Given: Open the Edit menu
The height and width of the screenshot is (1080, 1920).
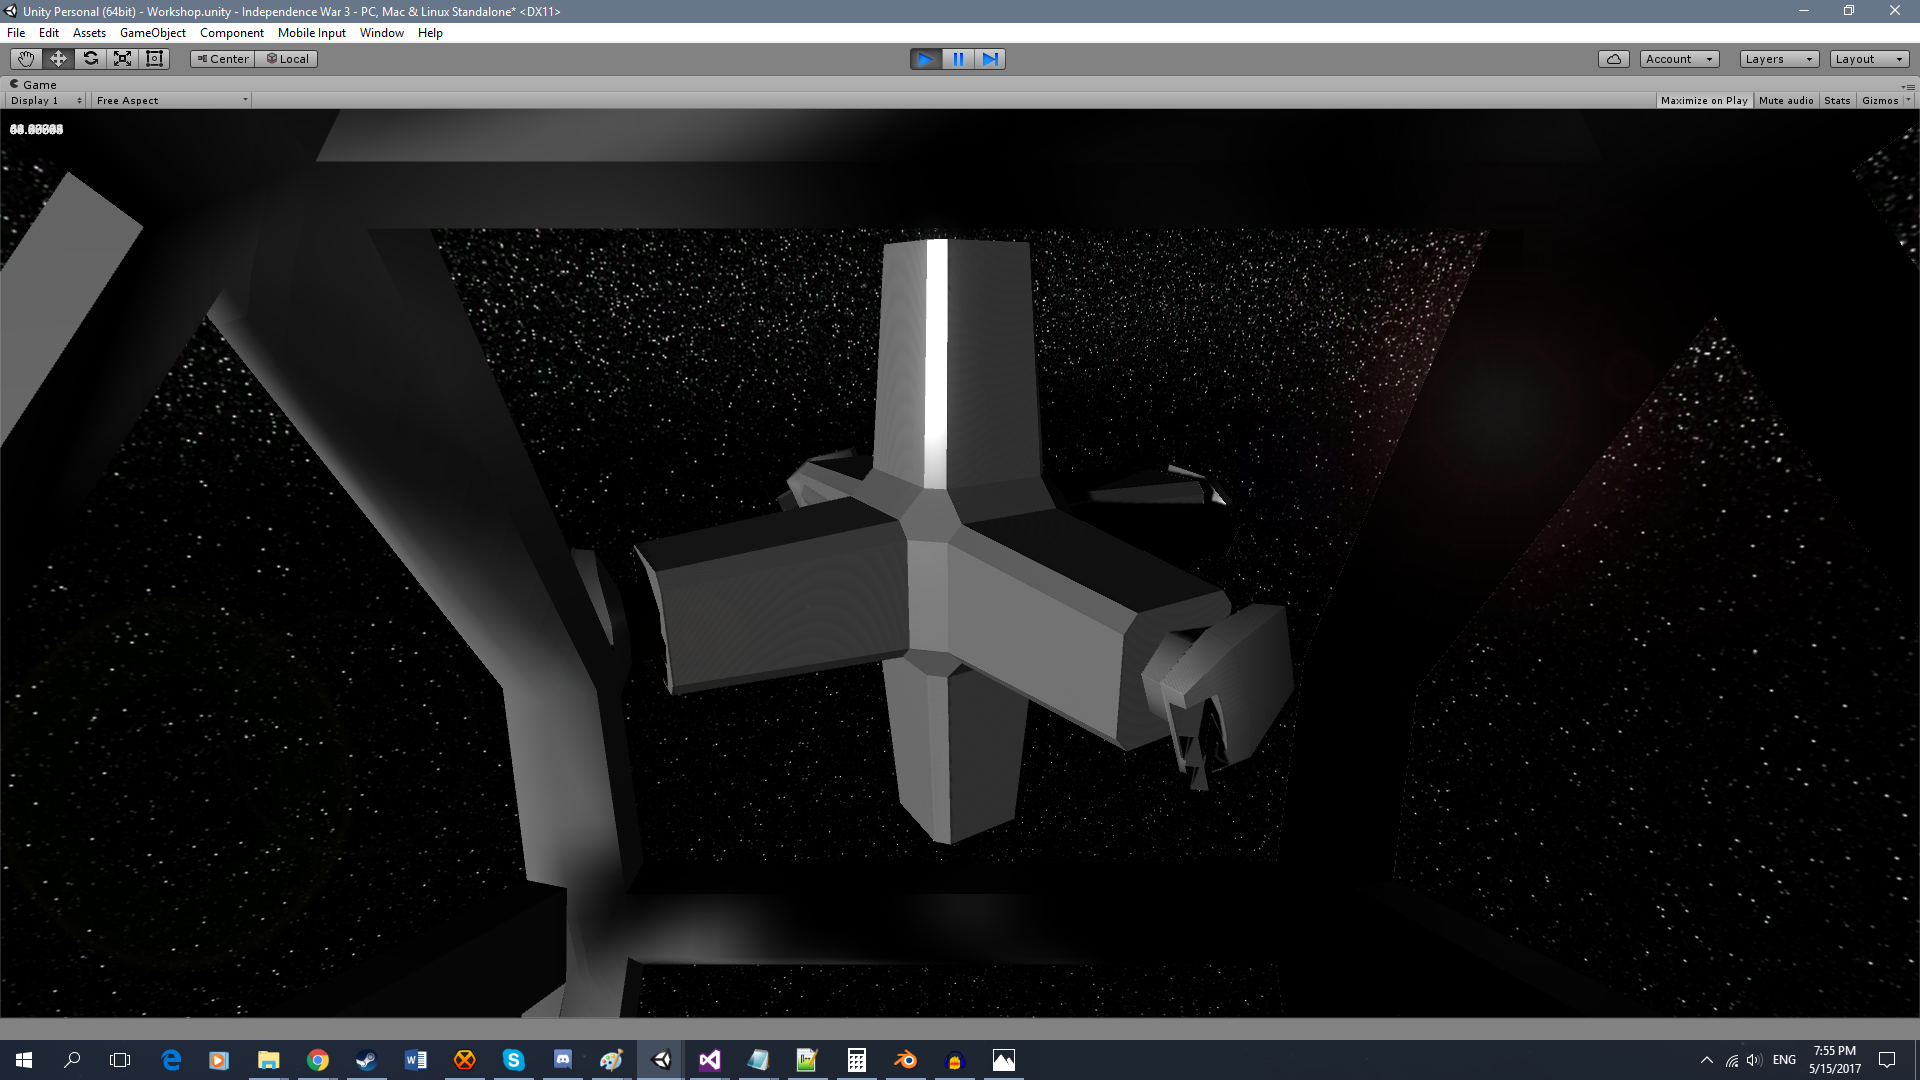Looking at the screenshot, I should click(x=49, y=33).
